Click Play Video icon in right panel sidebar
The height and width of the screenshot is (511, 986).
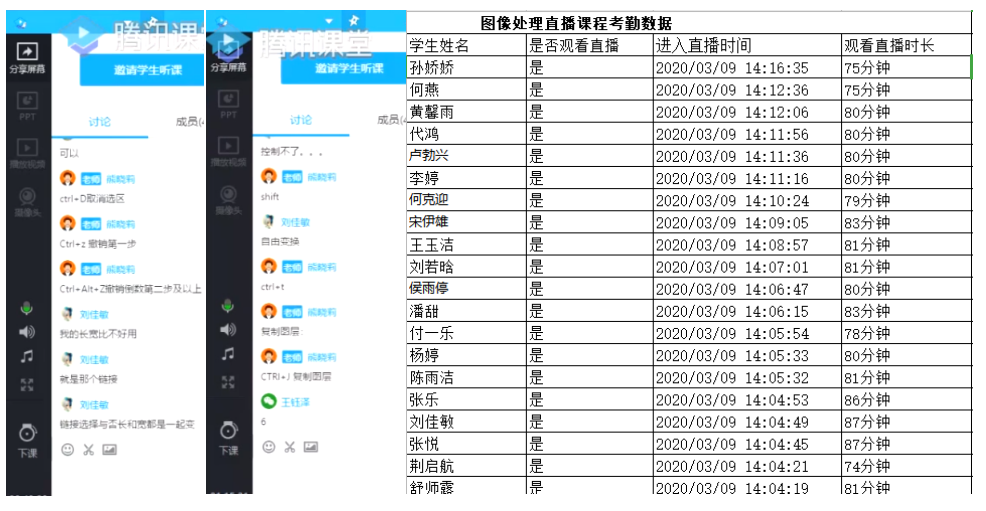tap(229, 151)
